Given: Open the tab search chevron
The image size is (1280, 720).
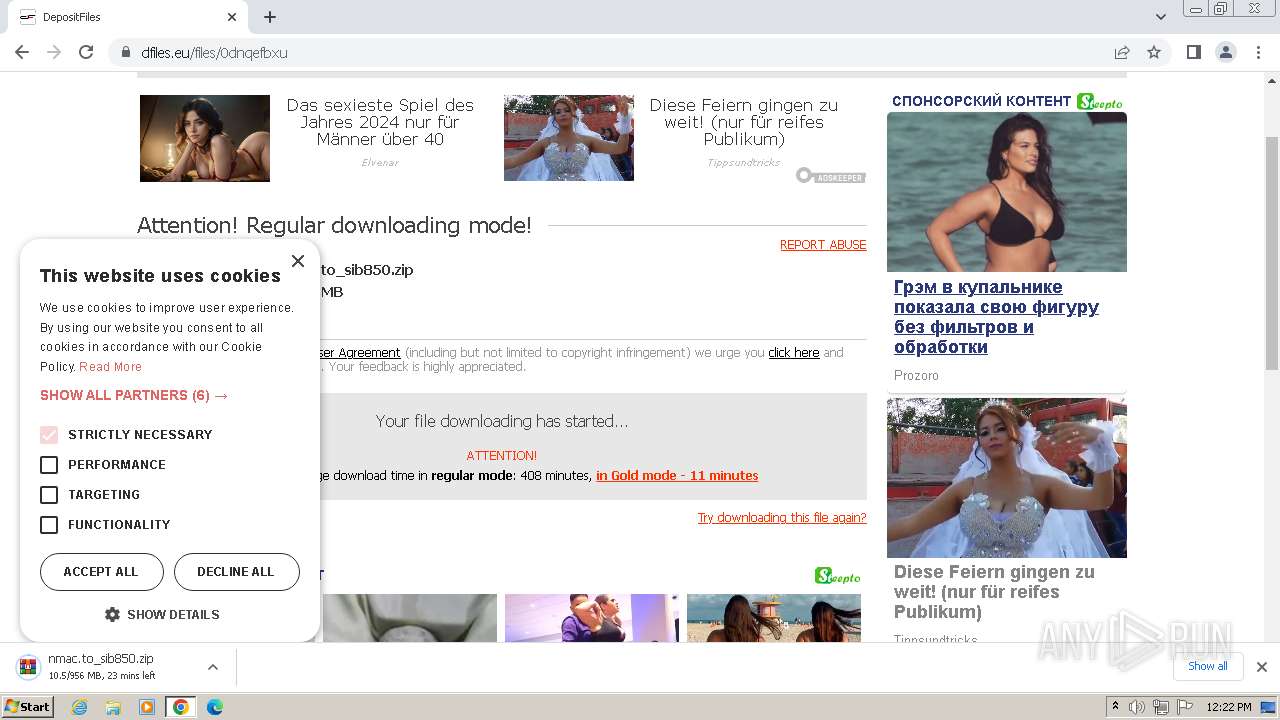Looking at the screenshot, I should [1161, 17].
